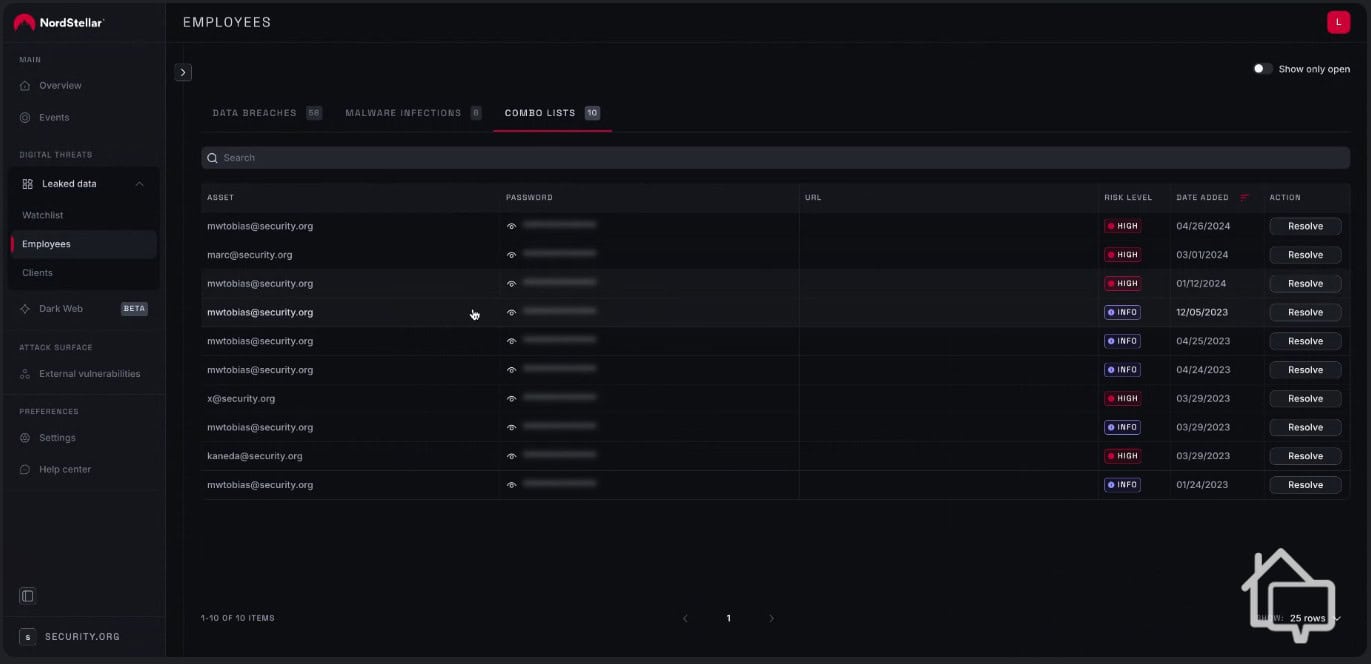Open the Events page icon
The width and height of the screenshot is (1371, 664).
(x=26, y=118)
